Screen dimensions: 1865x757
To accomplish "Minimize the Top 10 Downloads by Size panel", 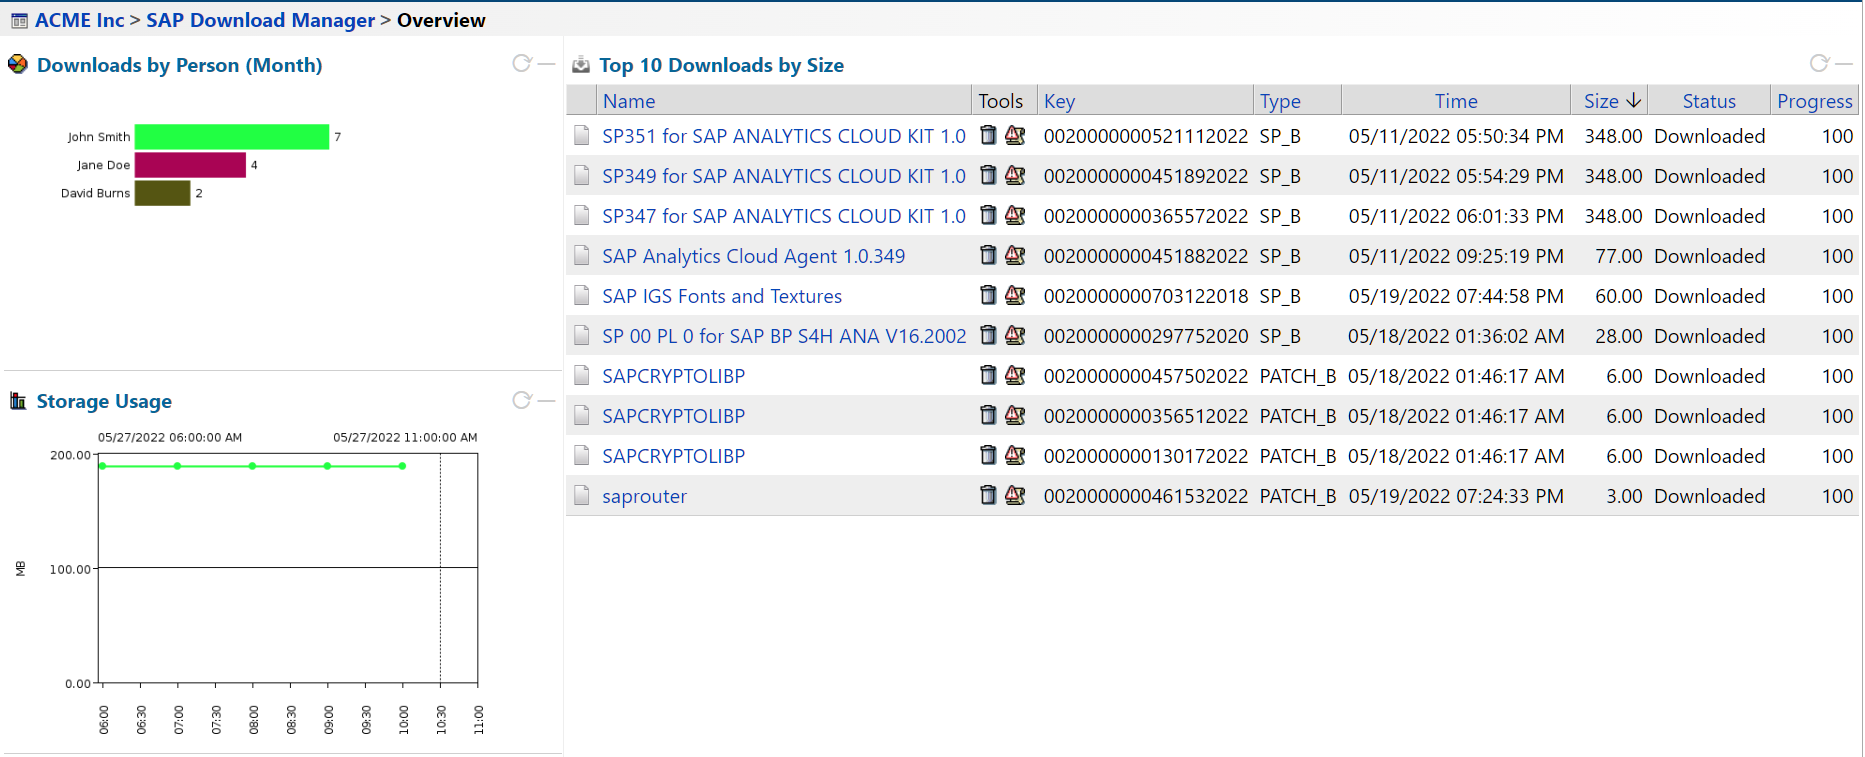I will point(1844,63).
